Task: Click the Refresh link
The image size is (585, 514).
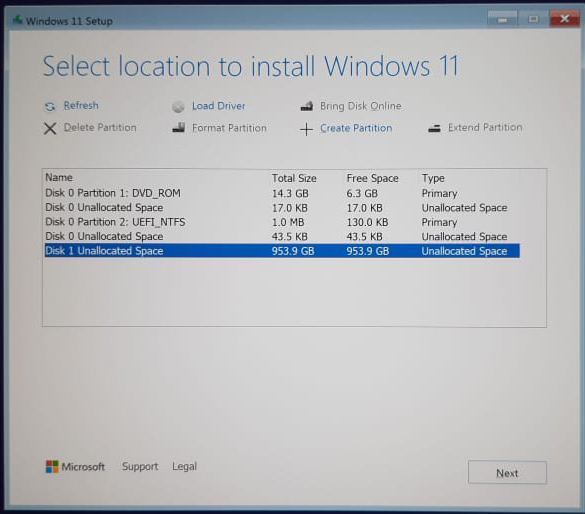Action: [81, 106]
